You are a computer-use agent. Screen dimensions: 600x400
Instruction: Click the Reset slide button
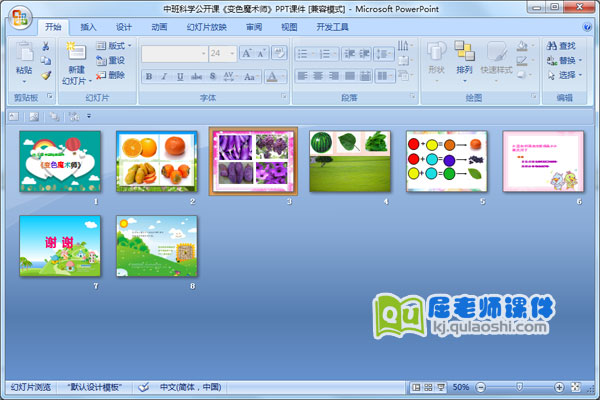click(110, 60)
